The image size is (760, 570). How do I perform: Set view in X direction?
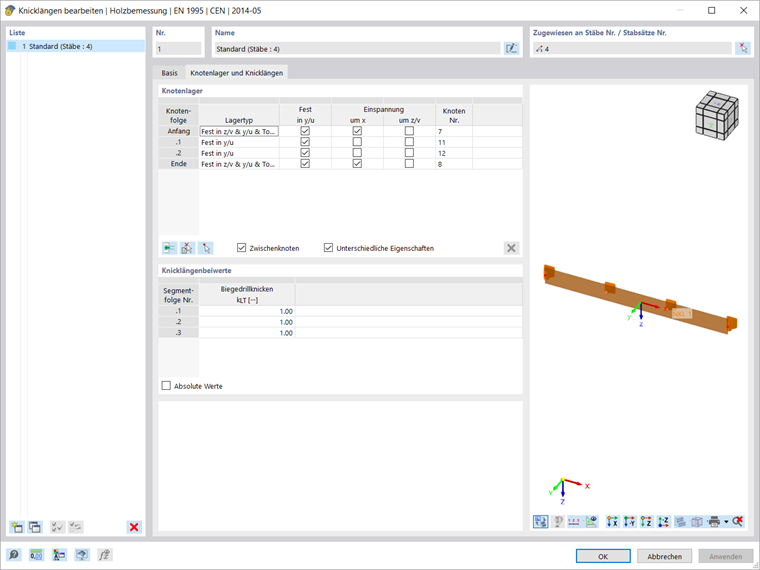(x=613, y=522)
